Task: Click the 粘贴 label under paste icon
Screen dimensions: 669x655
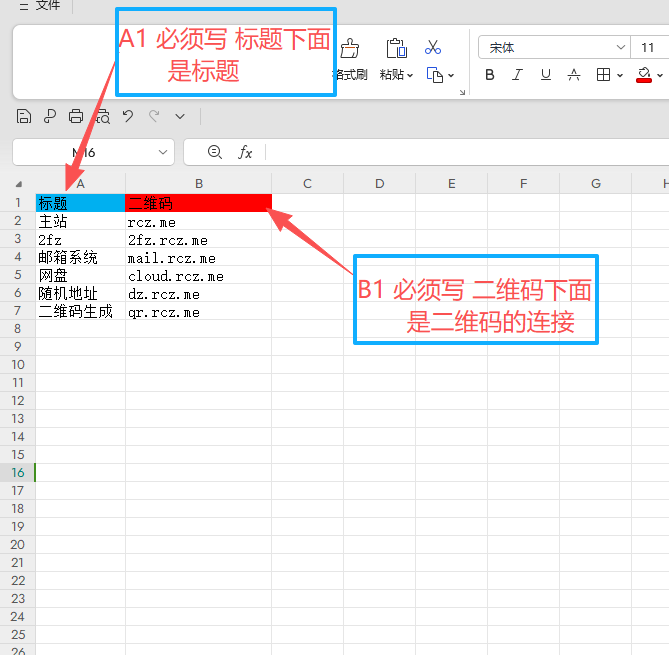Action: [x=392, y=75]
